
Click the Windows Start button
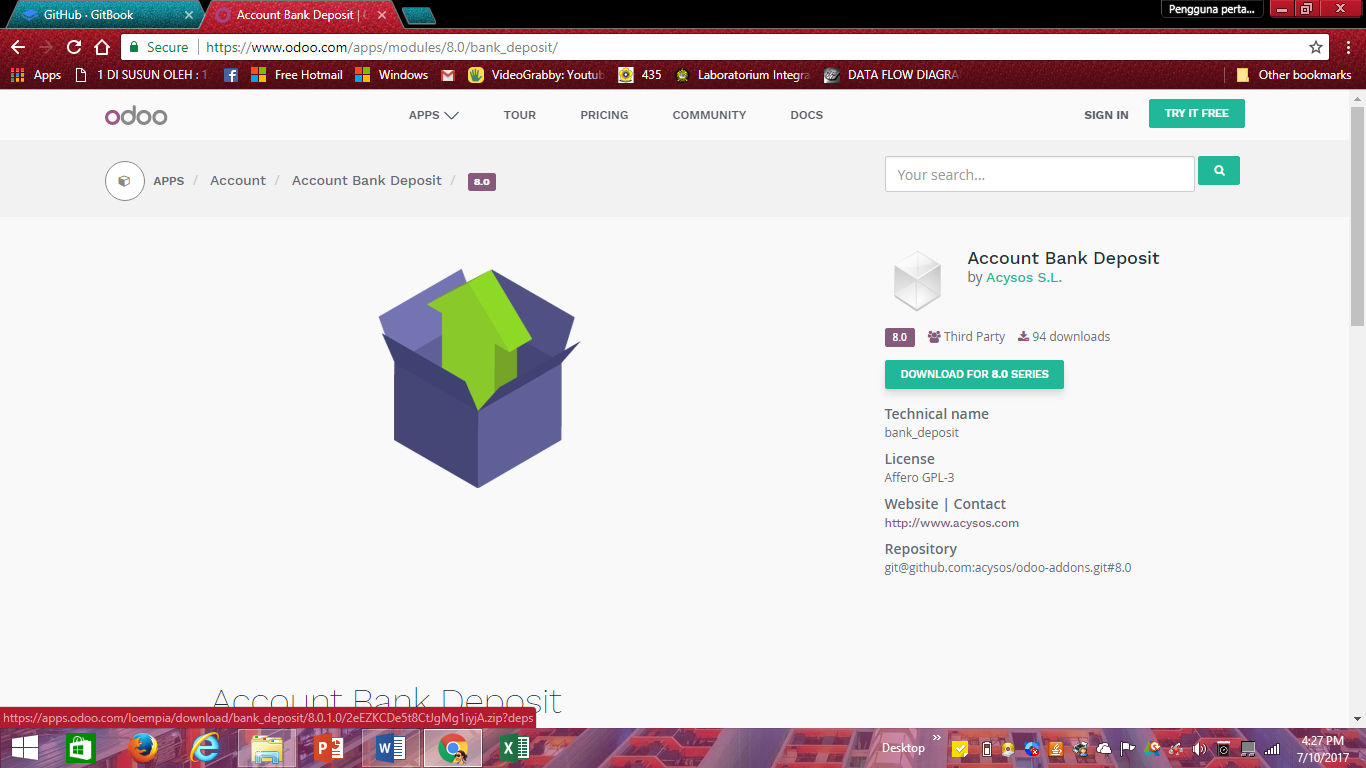point(24,748)
